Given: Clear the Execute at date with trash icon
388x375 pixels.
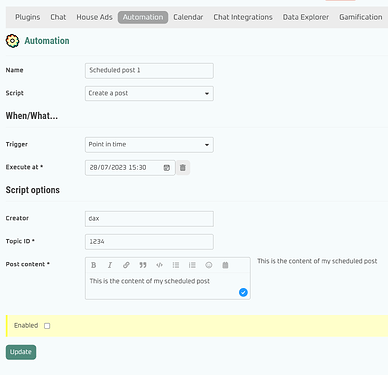Looking at the screenshot, I should pyautogui.click(x=183, y=168).
